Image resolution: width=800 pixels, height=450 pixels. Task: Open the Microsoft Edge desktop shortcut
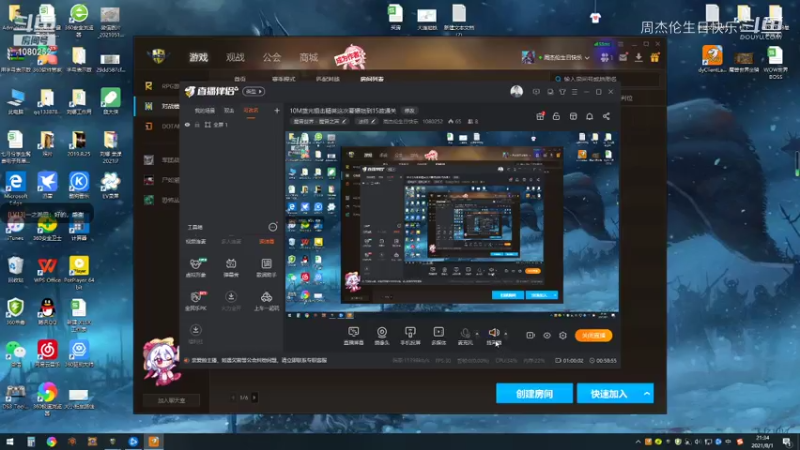pos(16,186)
